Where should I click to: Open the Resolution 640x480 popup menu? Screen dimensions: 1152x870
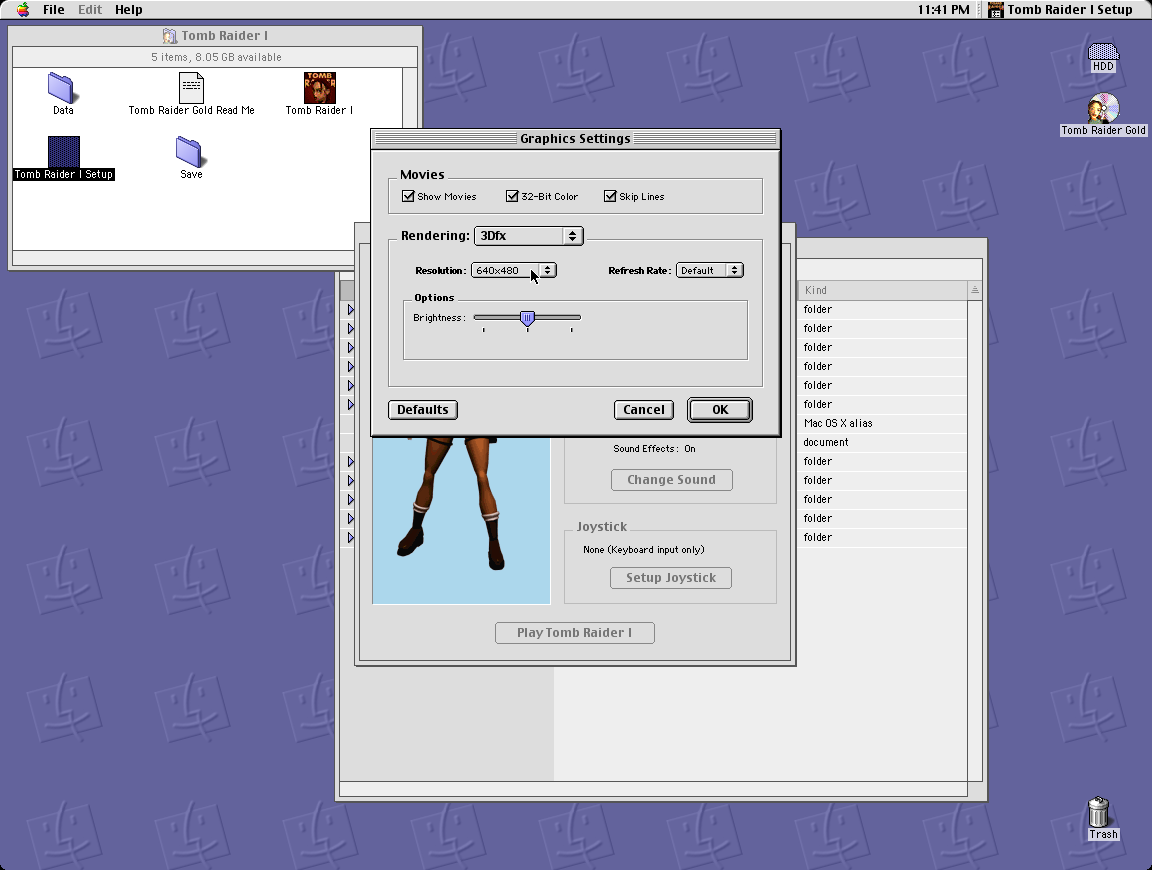click(514, 270)
